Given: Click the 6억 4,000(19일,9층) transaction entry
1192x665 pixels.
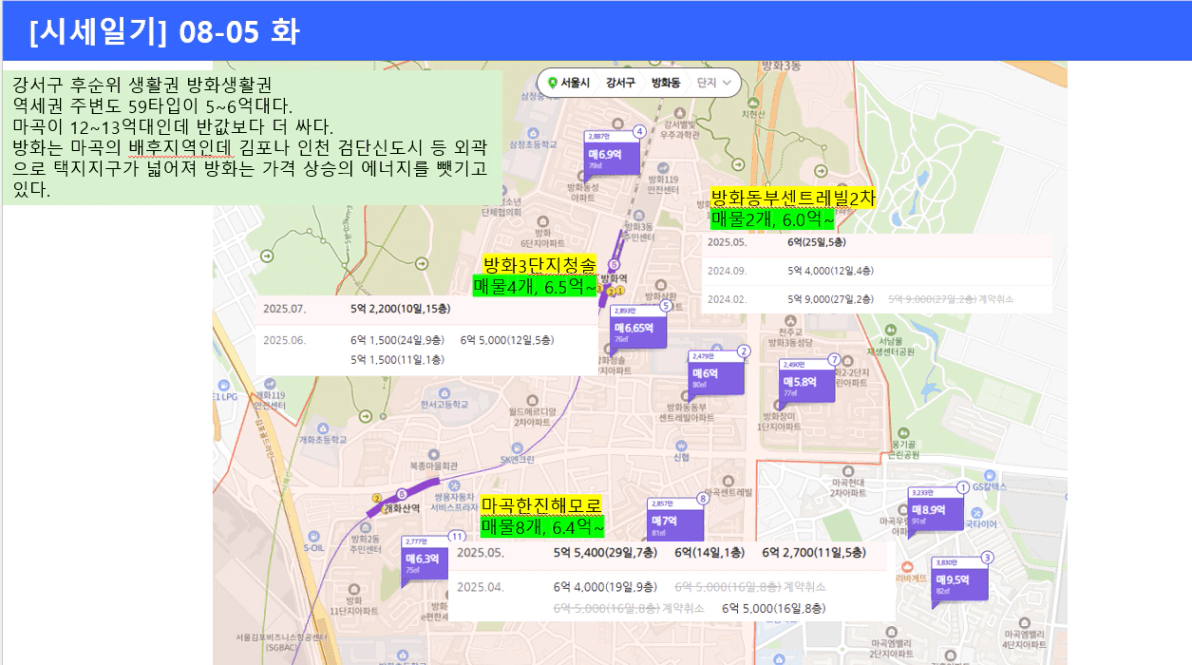Looking at the screenshot, I should (605, 587).
